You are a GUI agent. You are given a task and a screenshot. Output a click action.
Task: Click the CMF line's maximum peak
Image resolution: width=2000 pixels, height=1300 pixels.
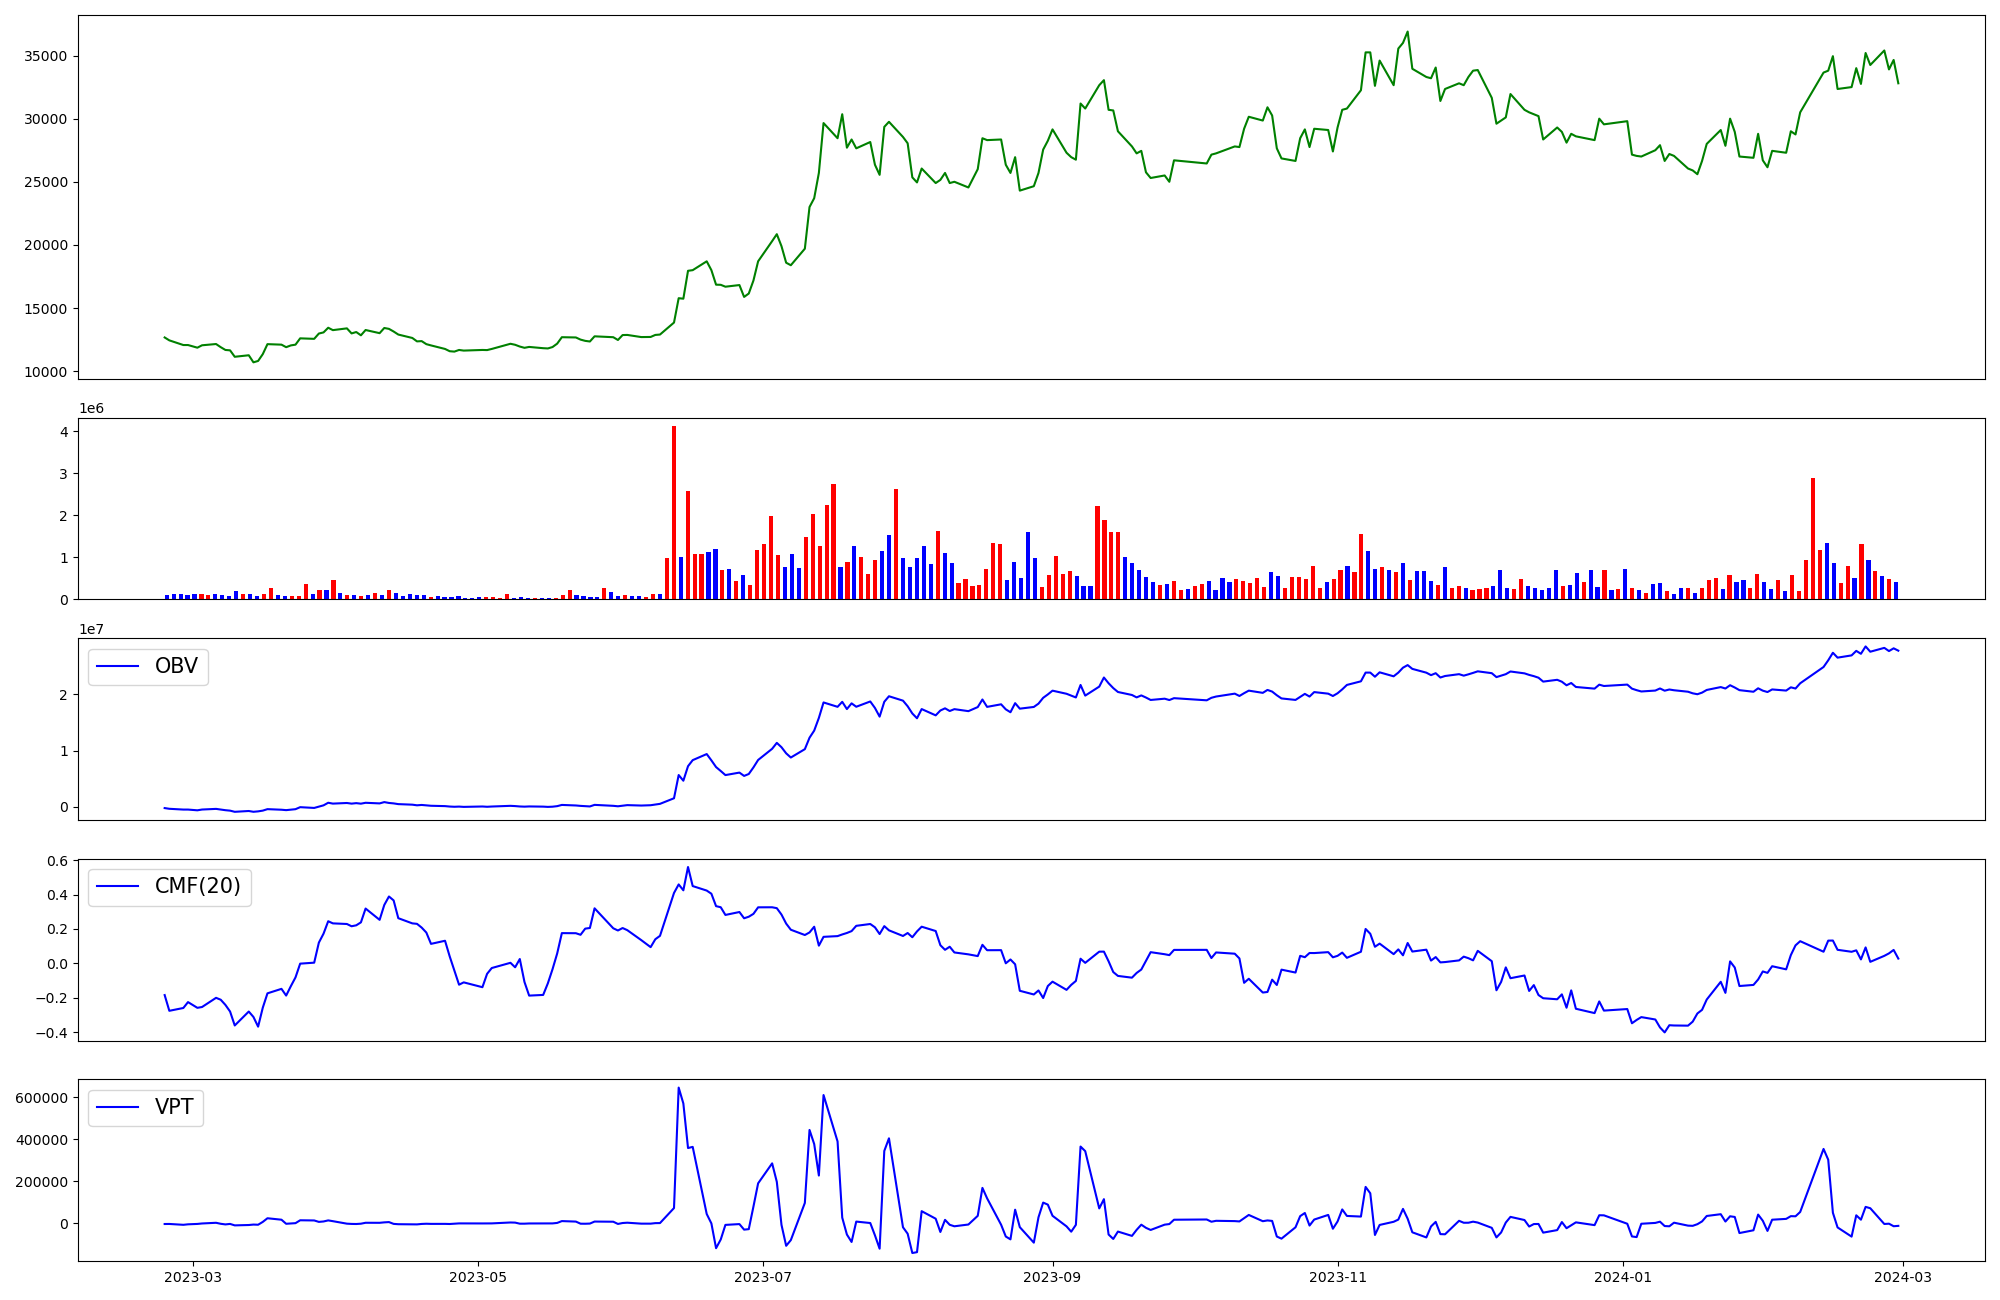coord(688,868)
